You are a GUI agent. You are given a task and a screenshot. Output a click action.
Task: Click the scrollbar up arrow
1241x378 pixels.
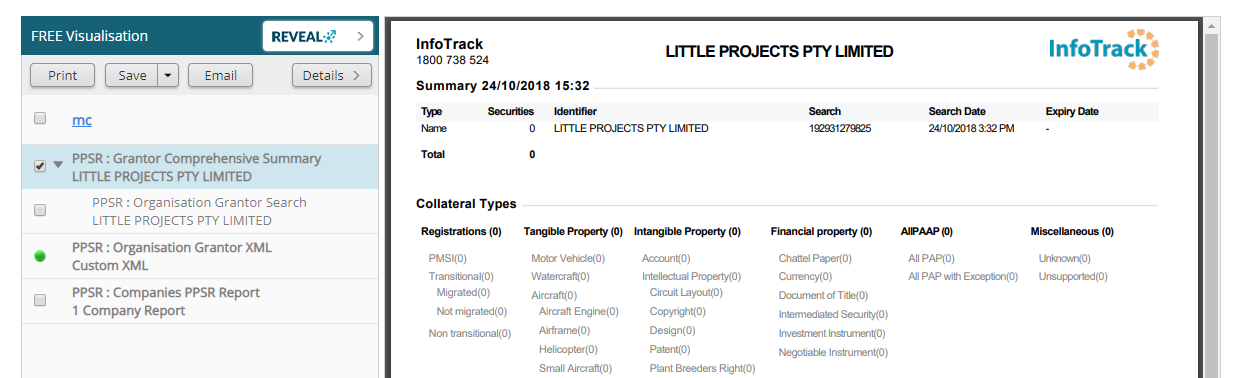[x=1213, y=24]
